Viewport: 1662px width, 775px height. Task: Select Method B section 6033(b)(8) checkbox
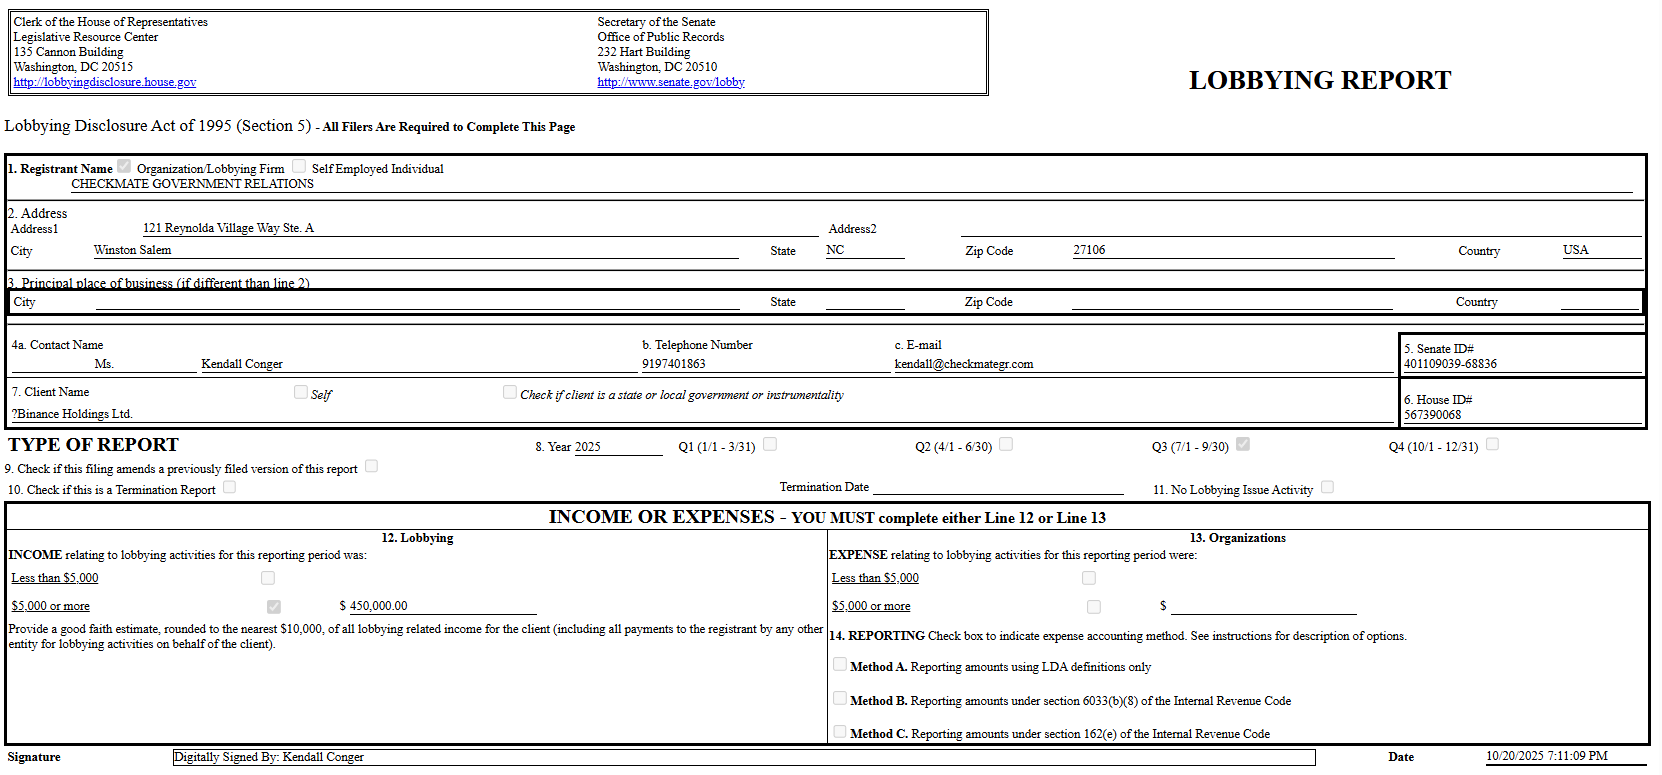coord(840,698)
